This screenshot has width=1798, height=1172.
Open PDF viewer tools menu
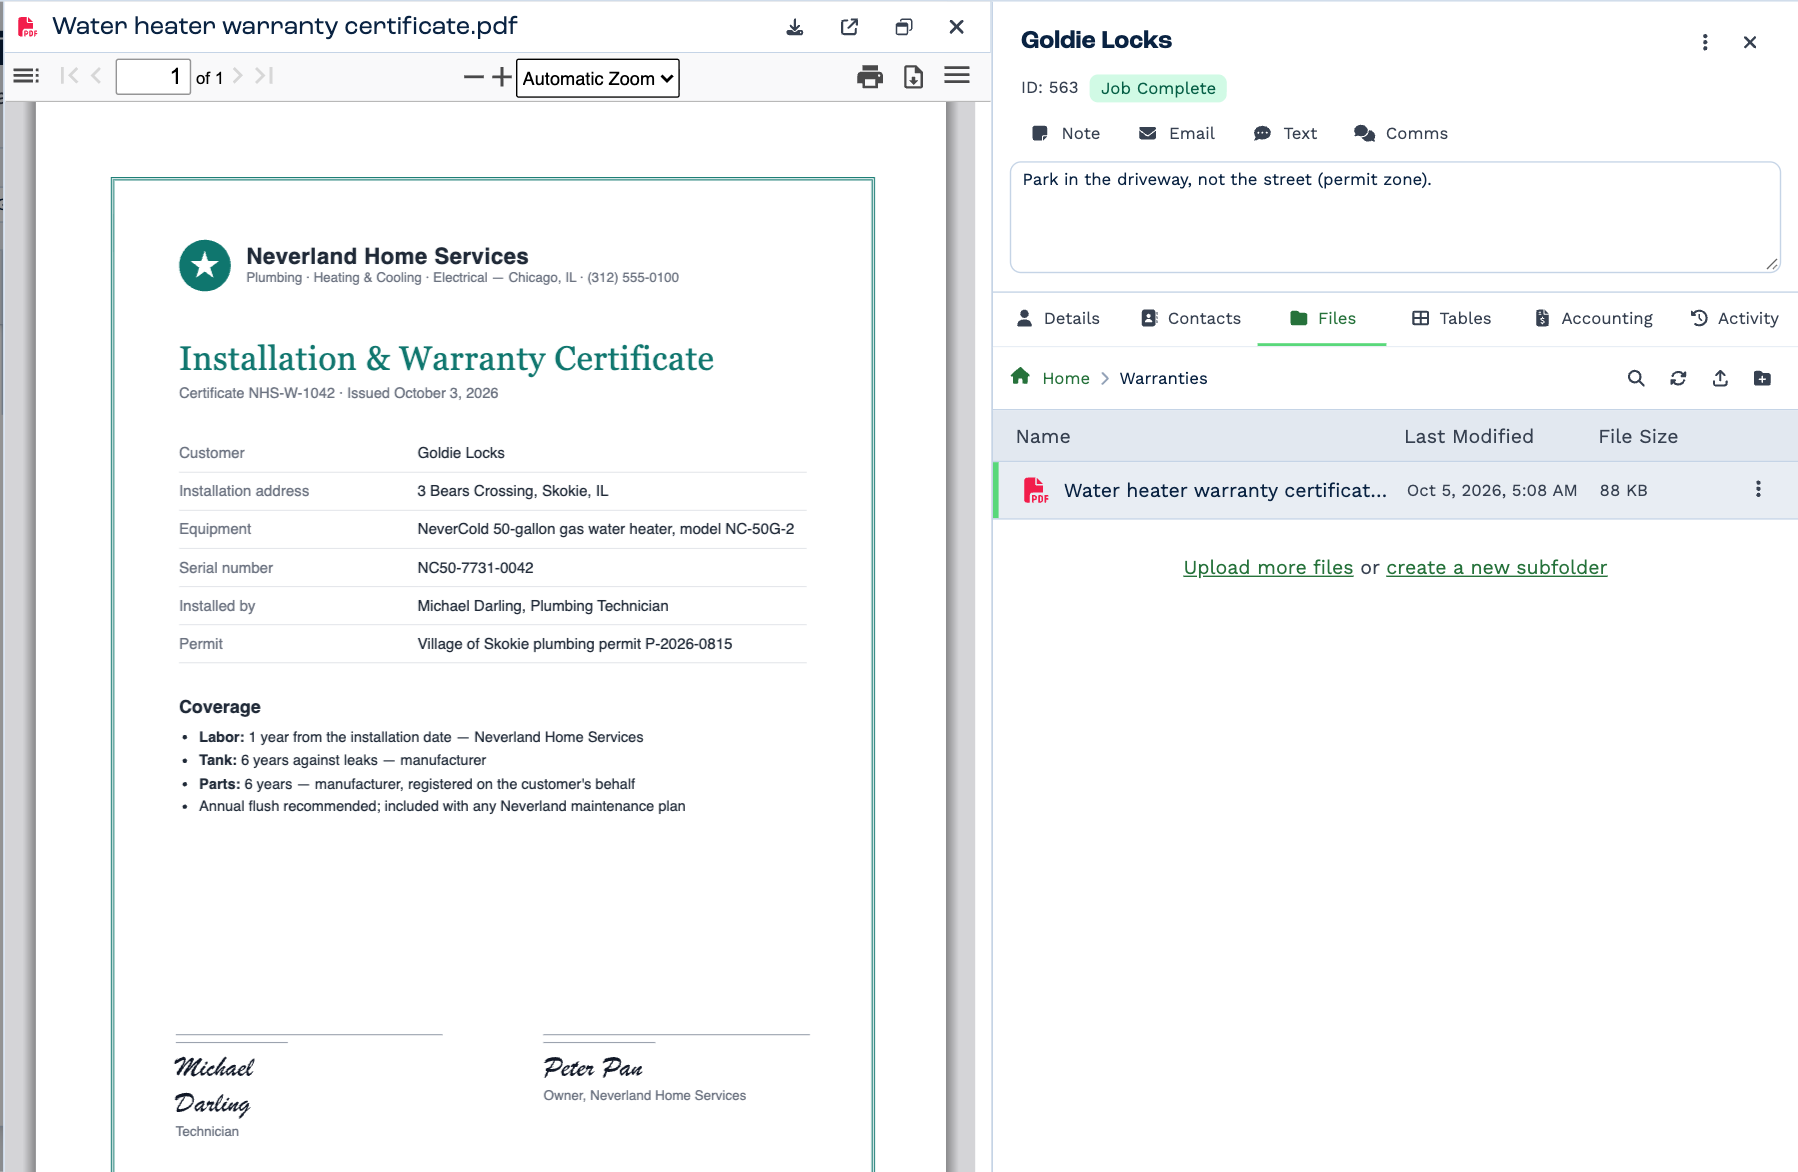pos(957,75)
